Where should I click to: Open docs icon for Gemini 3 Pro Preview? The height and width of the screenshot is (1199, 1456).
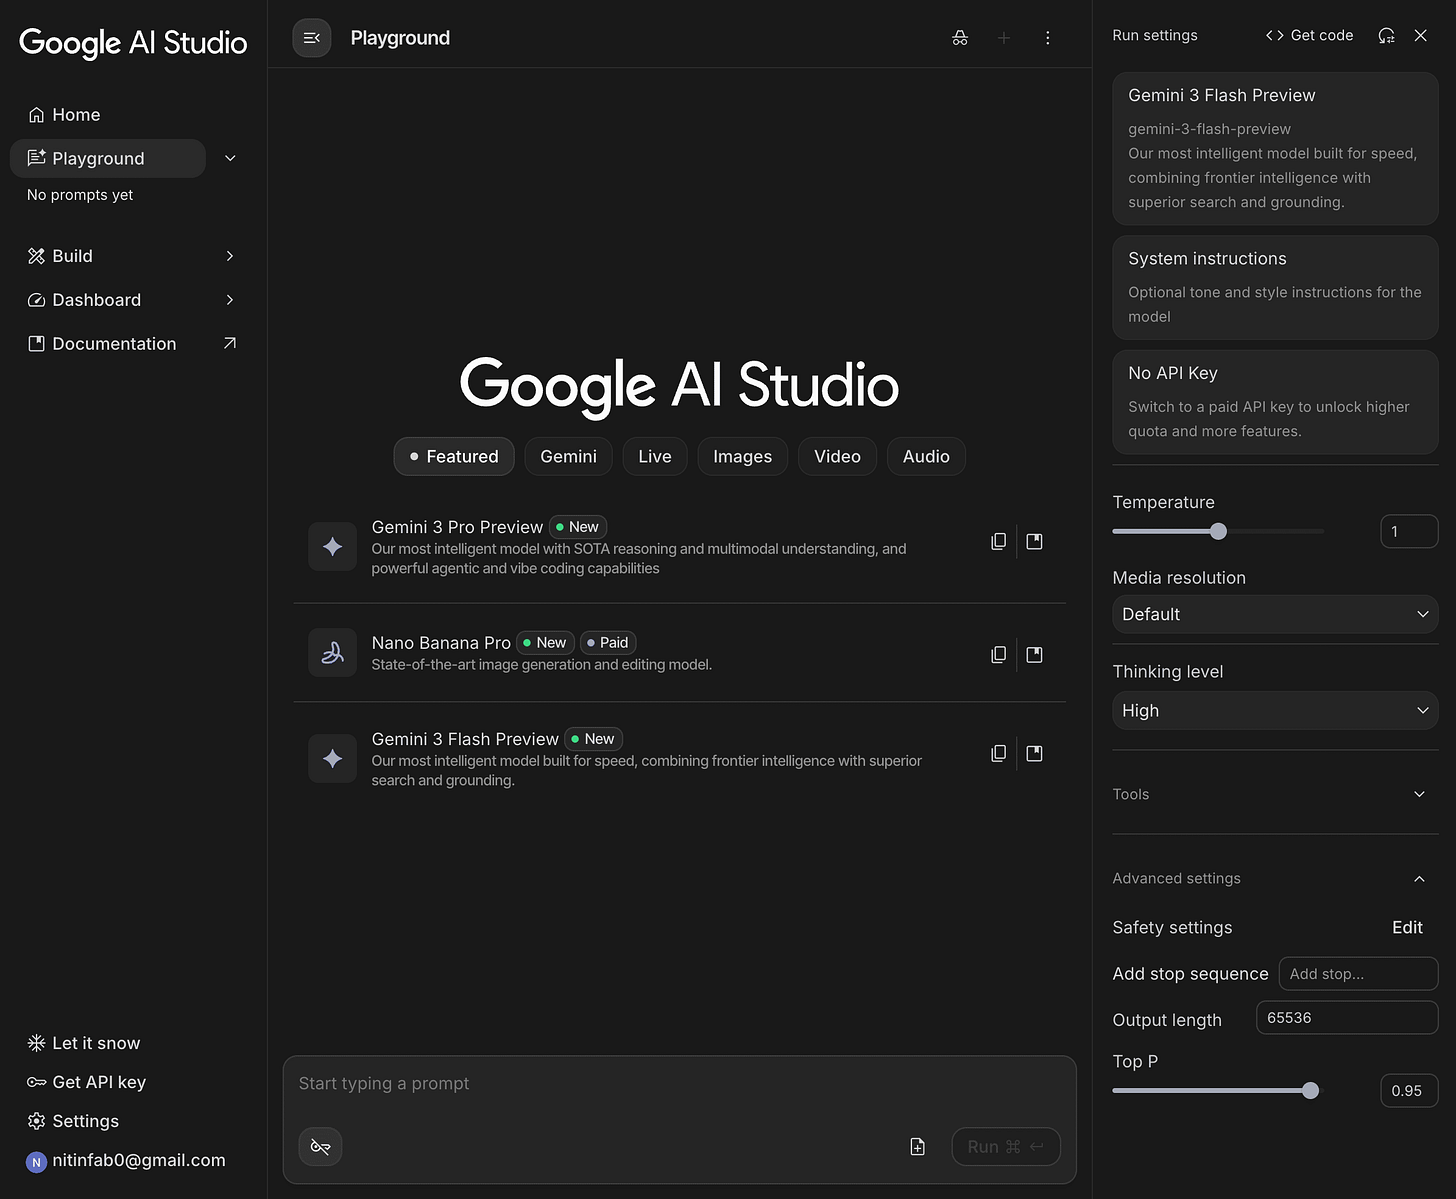1035,541
